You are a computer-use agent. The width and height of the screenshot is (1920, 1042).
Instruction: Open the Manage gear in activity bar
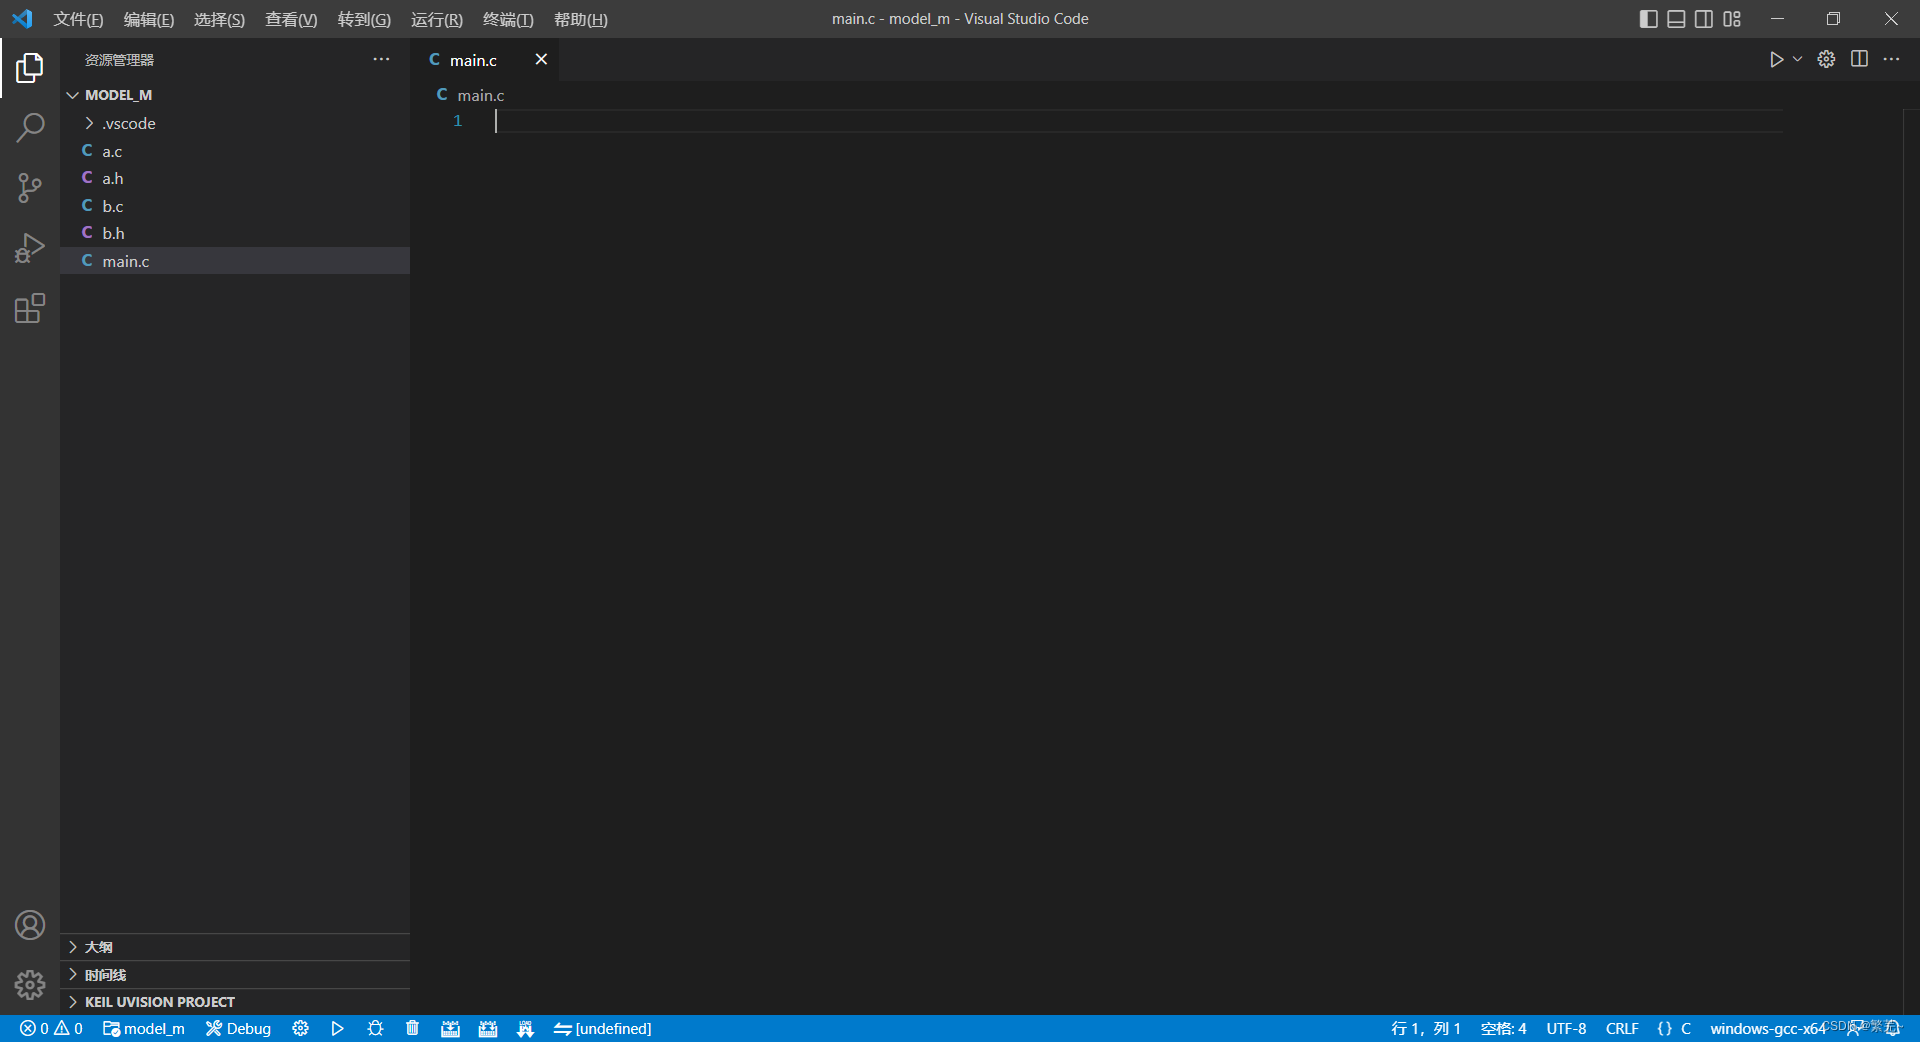tap(30, 985)
